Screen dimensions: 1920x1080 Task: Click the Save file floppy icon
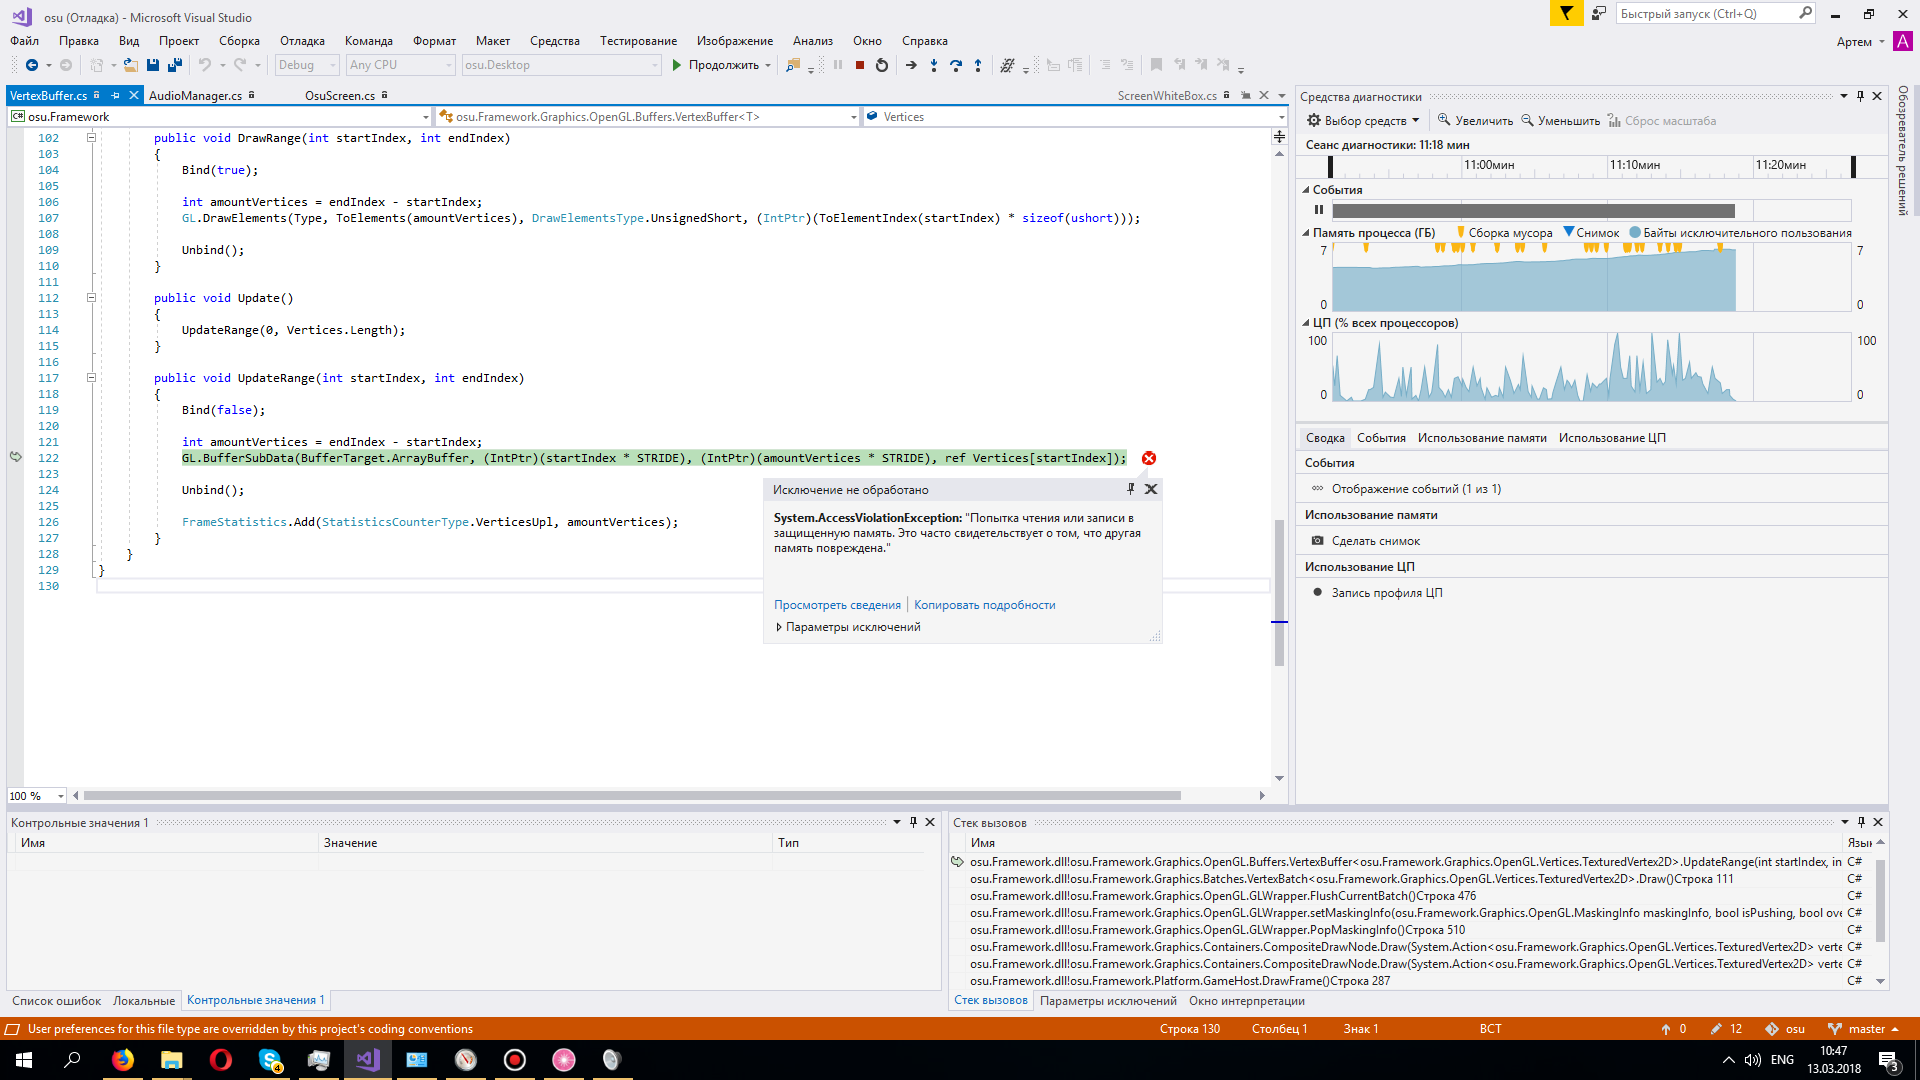153,65
